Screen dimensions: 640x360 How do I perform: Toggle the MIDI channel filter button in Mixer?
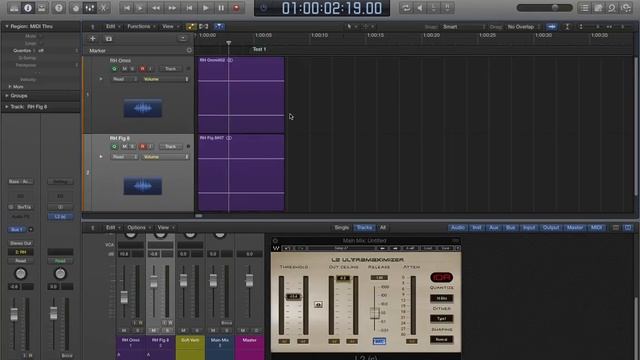tap(596, 228)
